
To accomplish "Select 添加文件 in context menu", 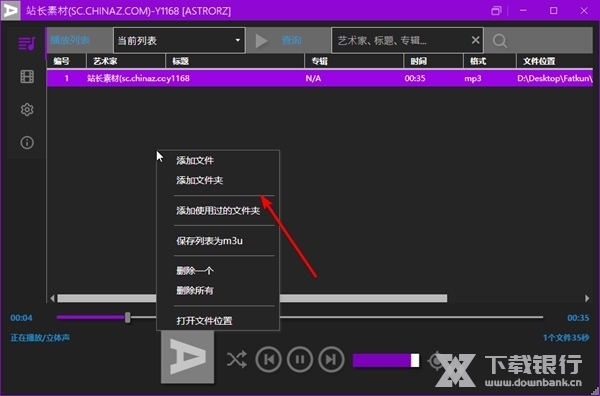I will point(195,160).
